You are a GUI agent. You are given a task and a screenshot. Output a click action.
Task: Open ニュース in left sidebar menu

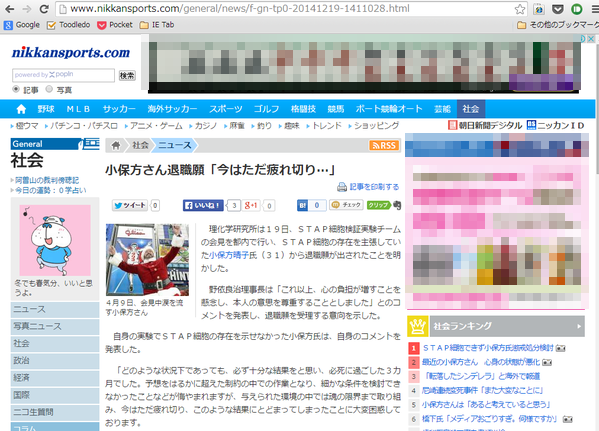[55, 309]
